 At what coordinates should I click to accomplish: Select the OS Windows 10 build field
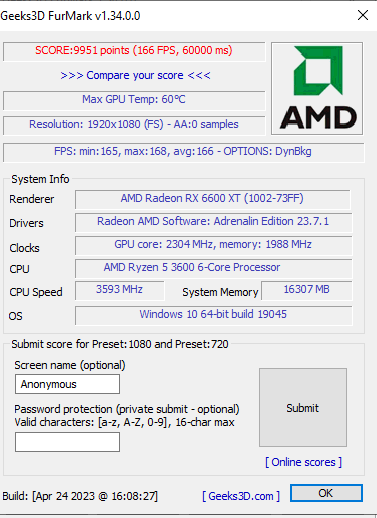click(x=213, y=315)
